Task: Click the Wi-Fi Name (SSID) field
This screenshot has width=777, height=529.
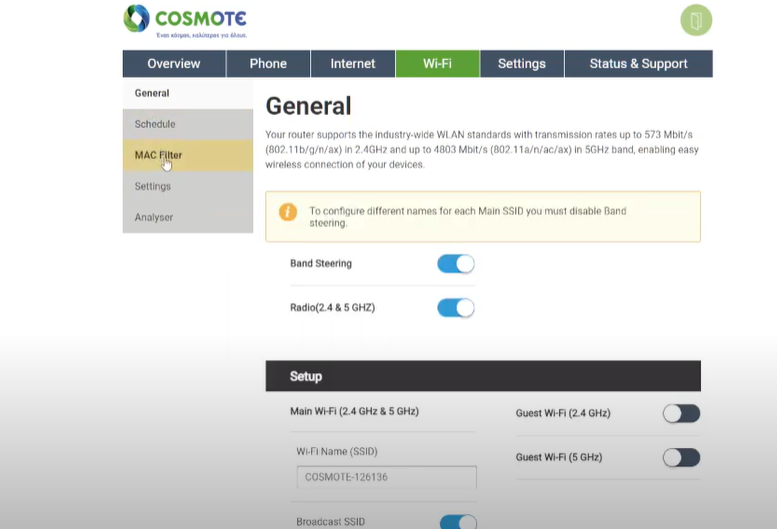Action: (386, 477)
